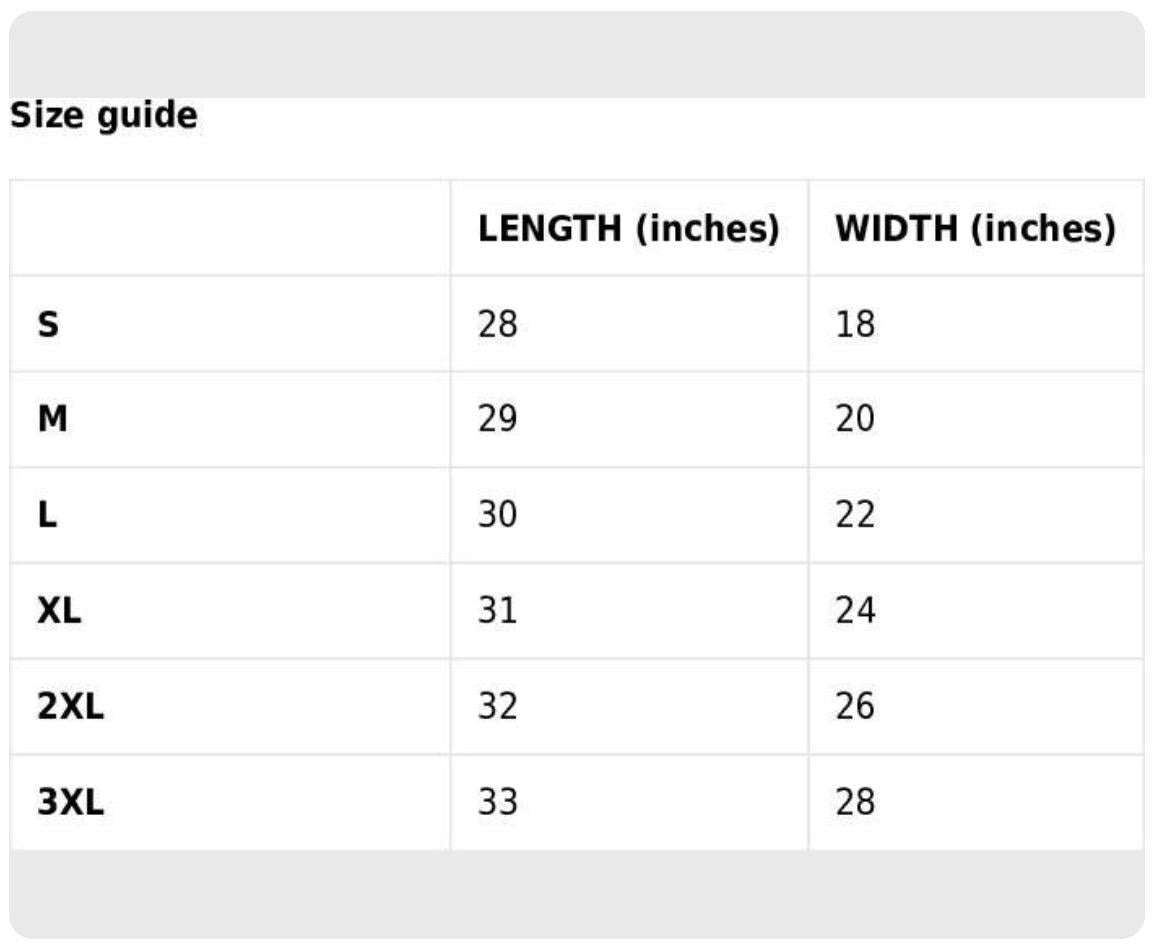
Task: Select the WIDTH (inches) column header
Action: pyautogui.click(x=975, y=229)
